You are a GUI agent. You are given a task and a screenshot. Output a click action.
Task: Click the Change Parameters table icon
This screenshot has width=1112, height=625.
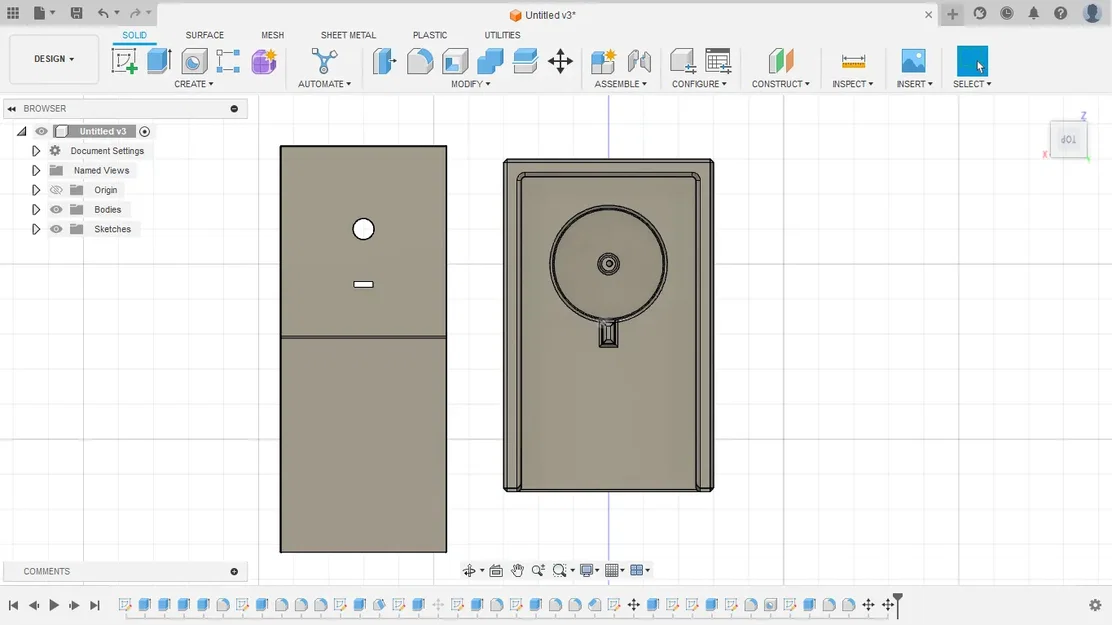click(718, 61)
